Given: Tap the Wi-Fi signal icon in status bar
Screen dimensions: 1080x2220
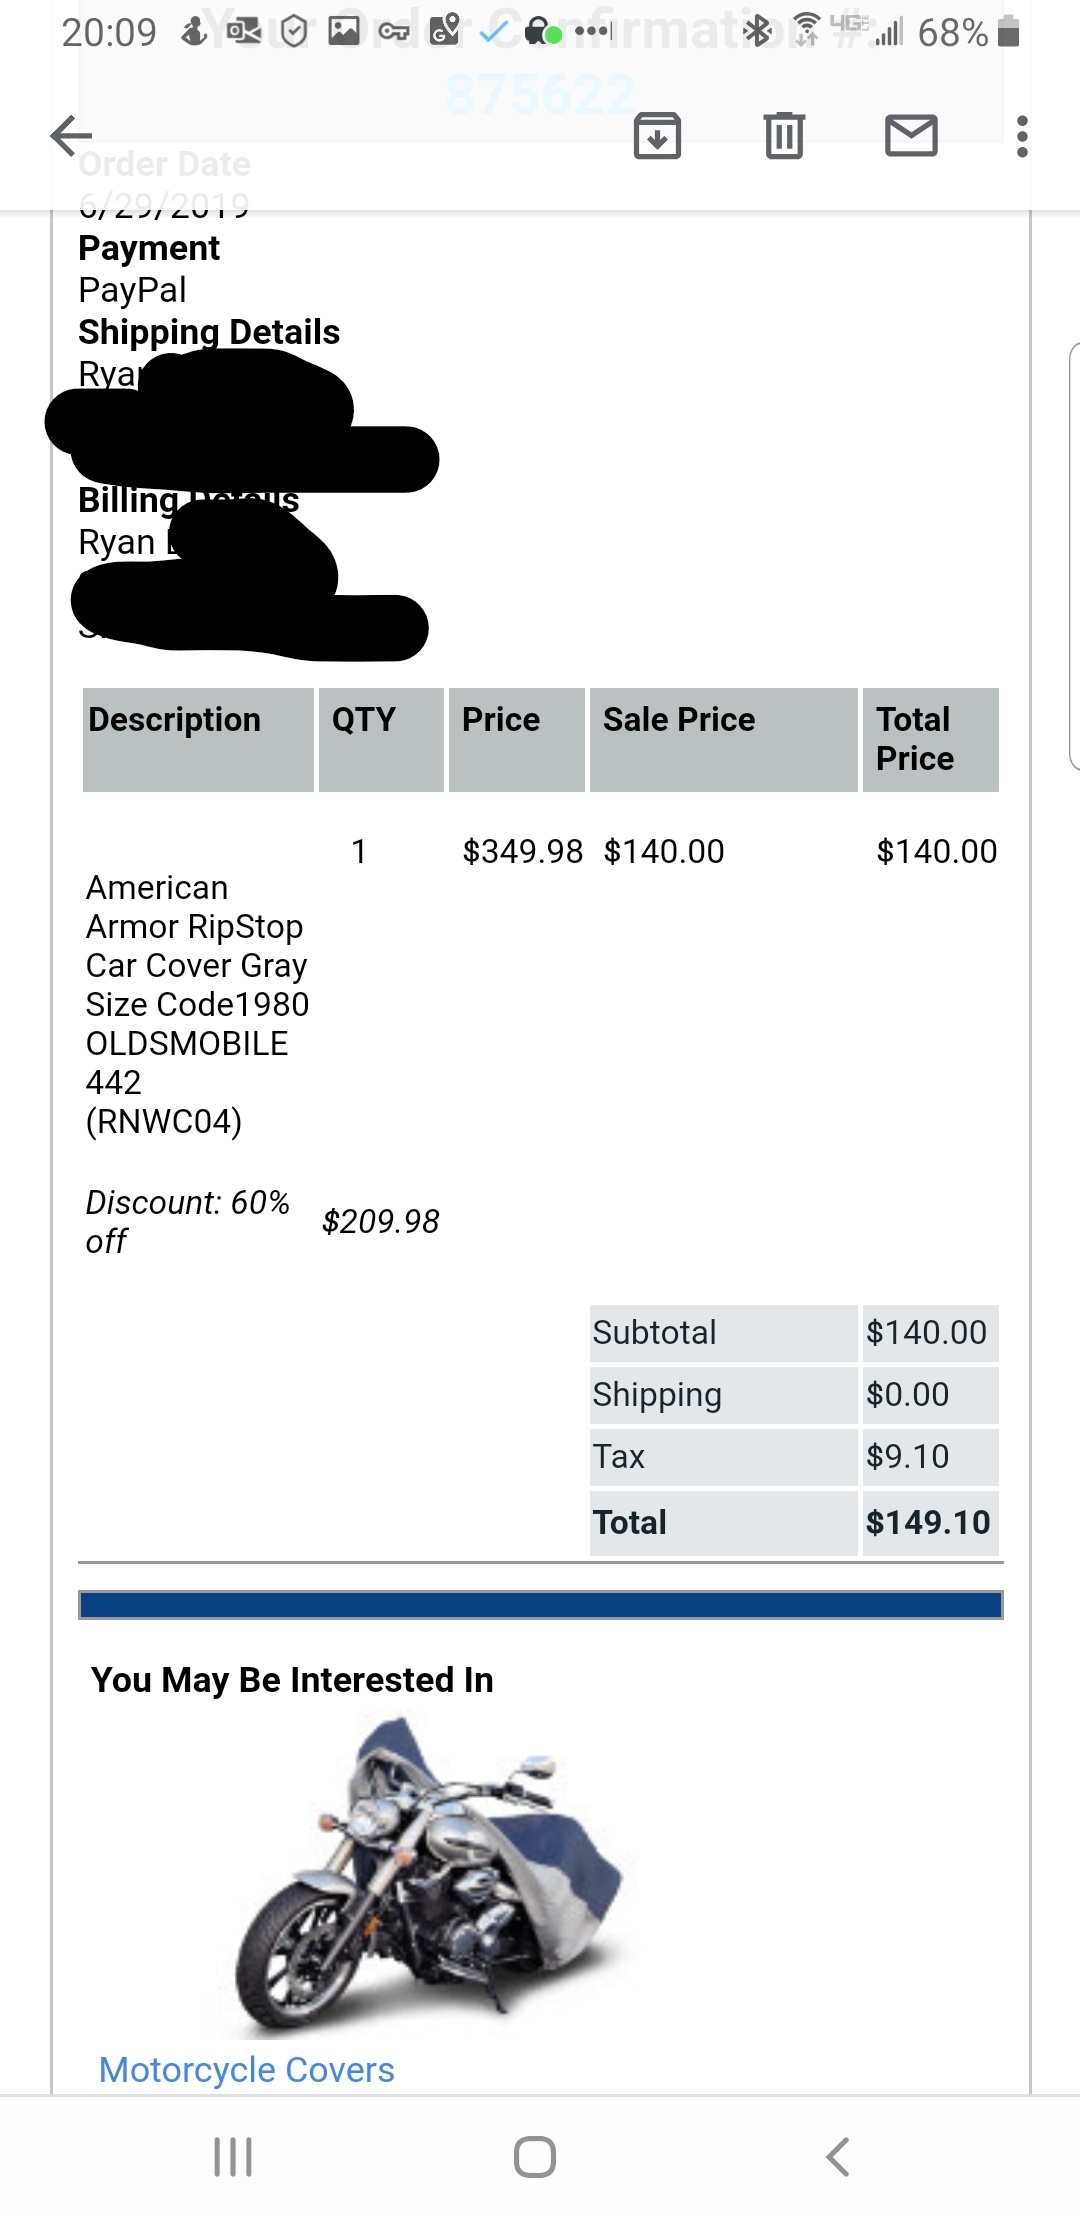Looking at the screenshot, I should (x=806, y=32).
